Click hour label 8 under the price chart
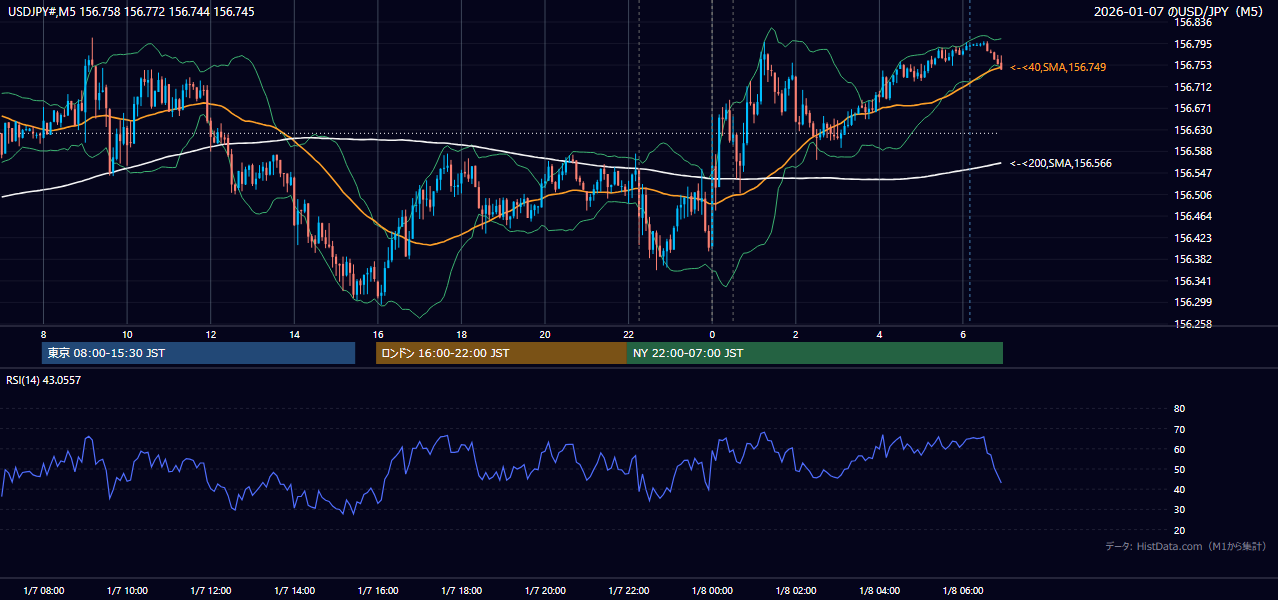This screenshot has width=1278, height=600. click(43, 334)
